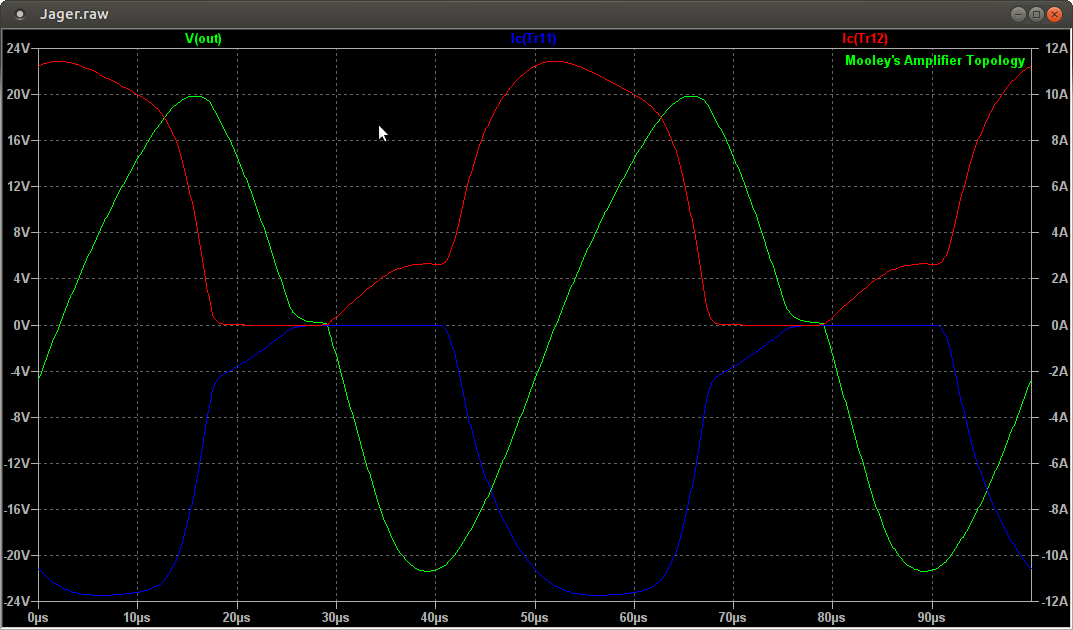Screen dimensions: 1073x630
Task: Click the 12A right axis label
Action: click(x=1056, y=49)
